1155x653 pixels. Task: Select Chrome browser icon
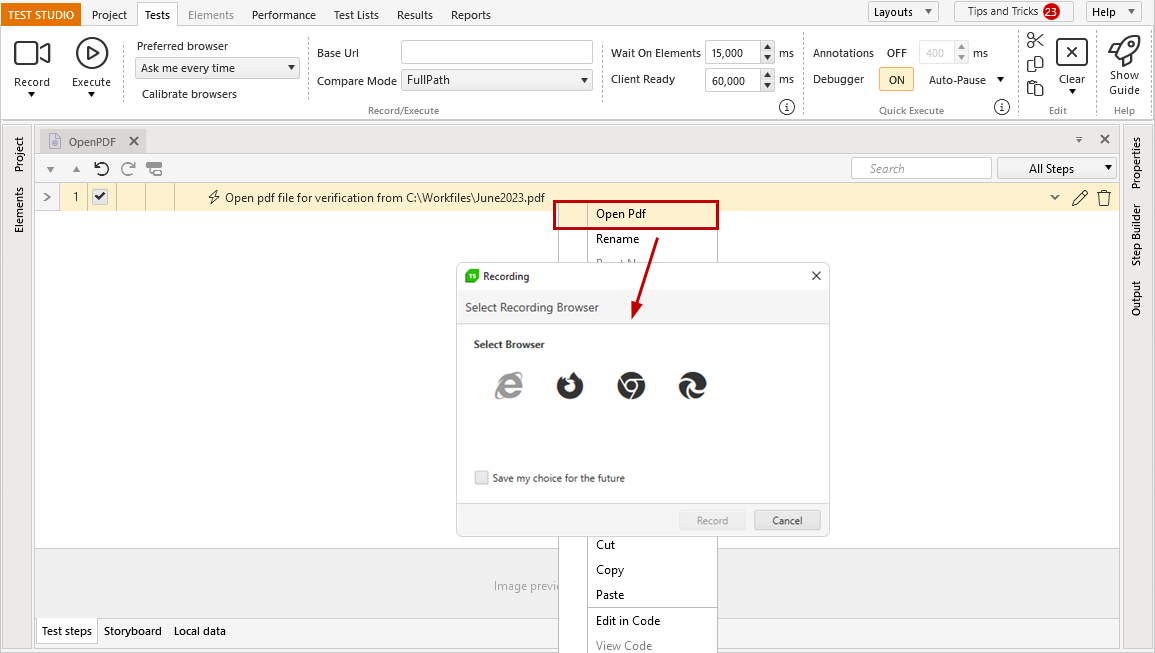(x=631, y=385)
